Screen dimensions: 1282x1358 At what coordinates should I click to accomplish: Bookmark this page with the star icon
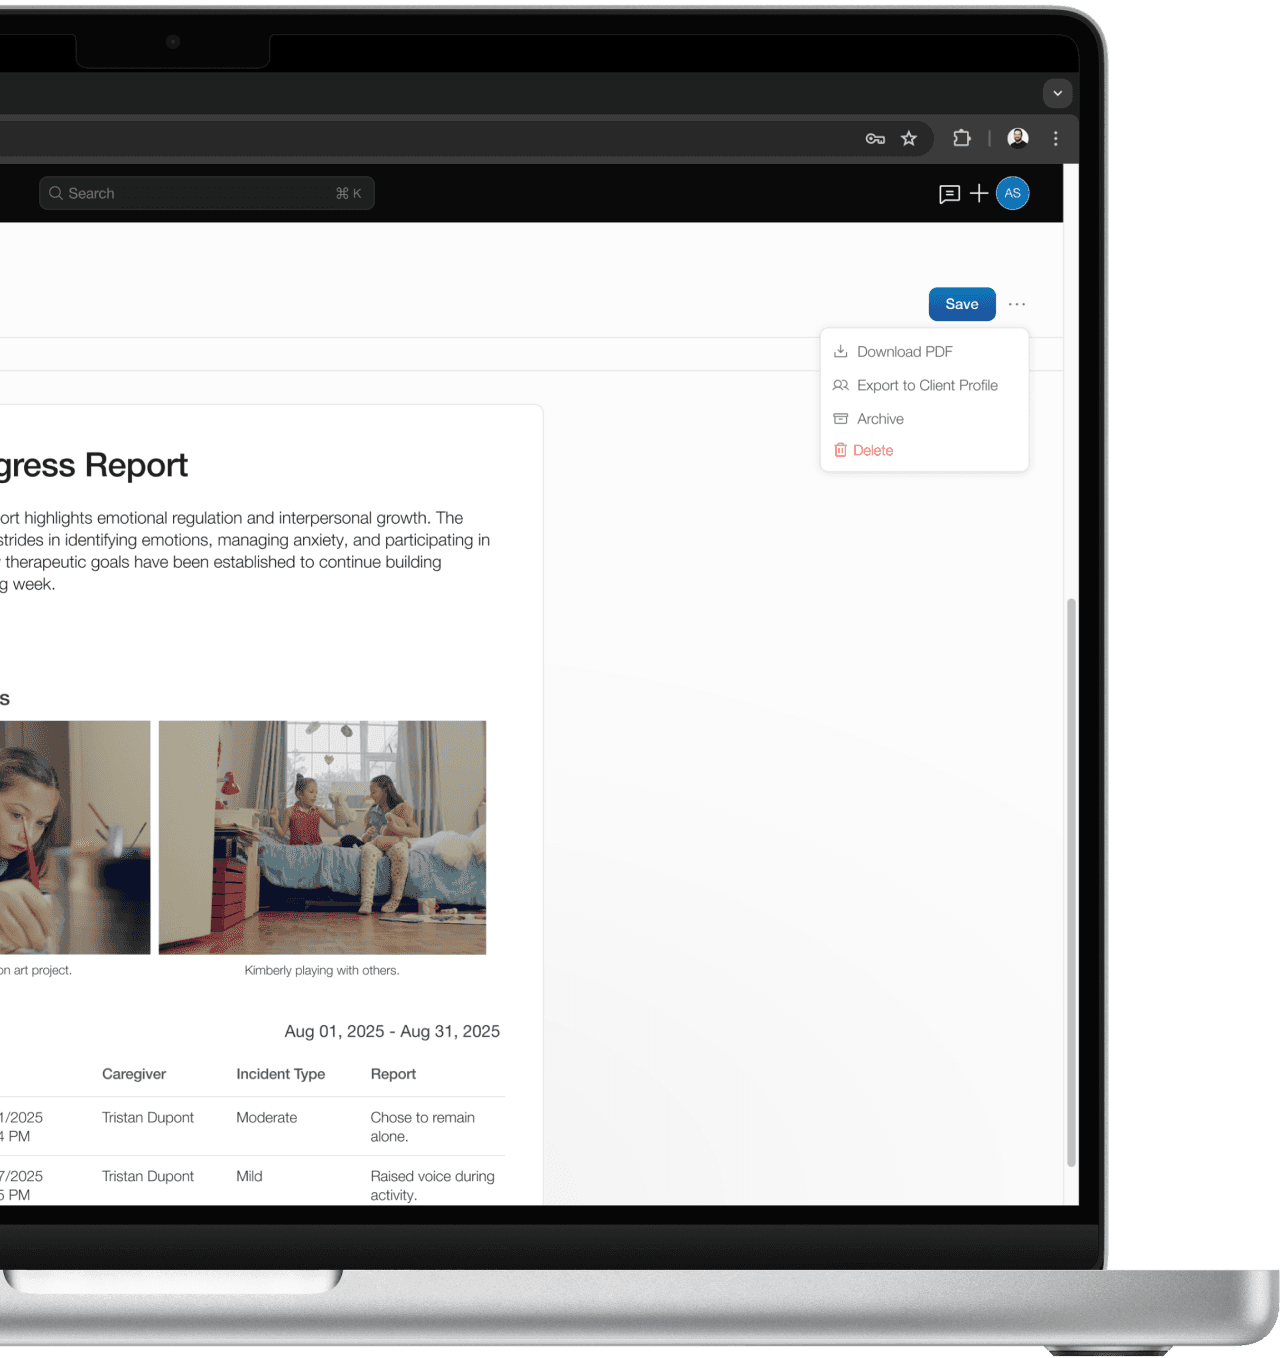tap(909, 138)
